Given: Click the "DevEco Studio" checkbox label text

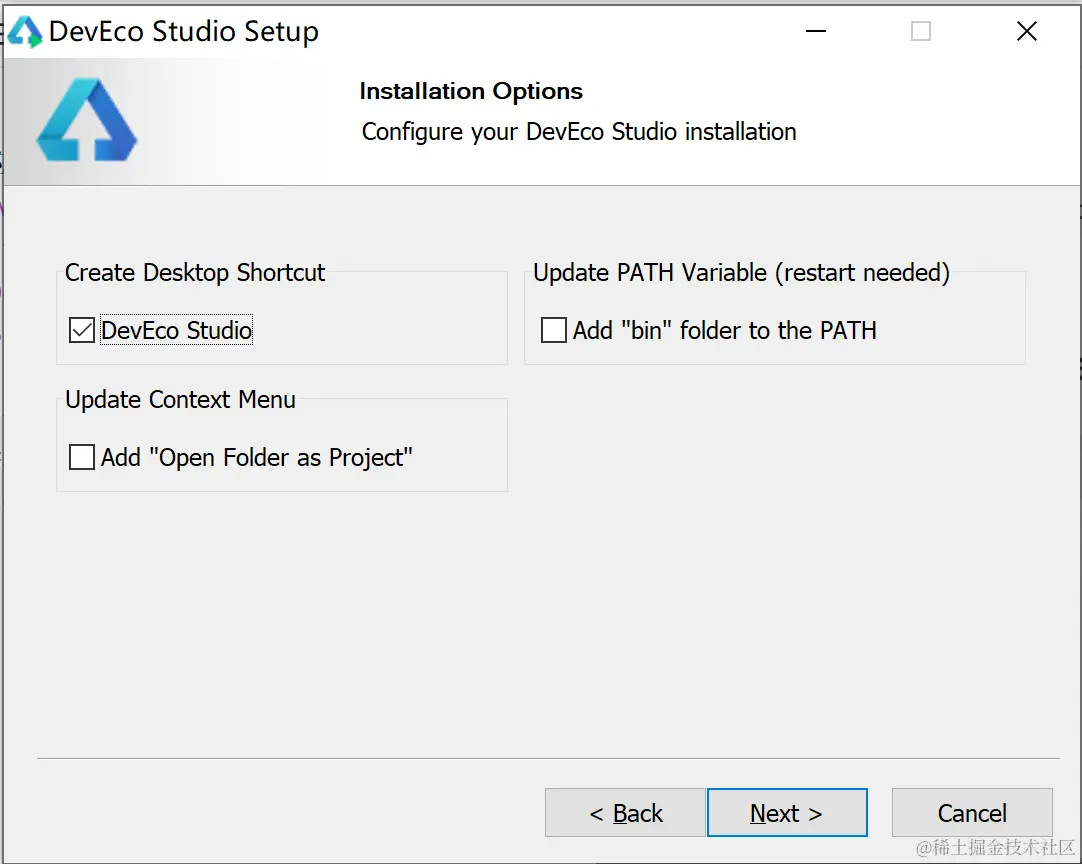Looking at the screenshot, I should 177,331.
